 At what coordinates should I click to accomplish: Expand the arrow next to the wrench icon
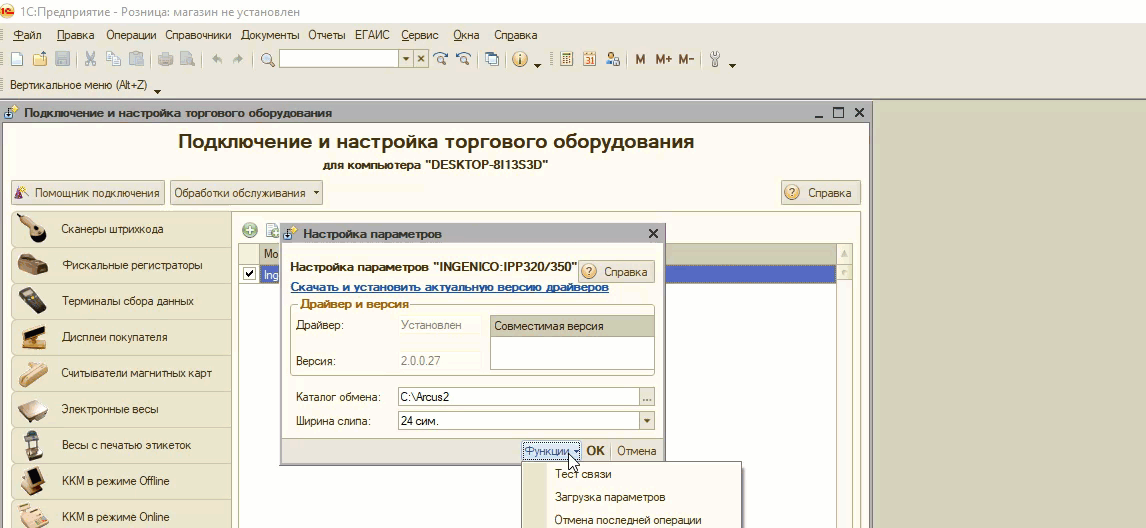(x=732, y=66)
